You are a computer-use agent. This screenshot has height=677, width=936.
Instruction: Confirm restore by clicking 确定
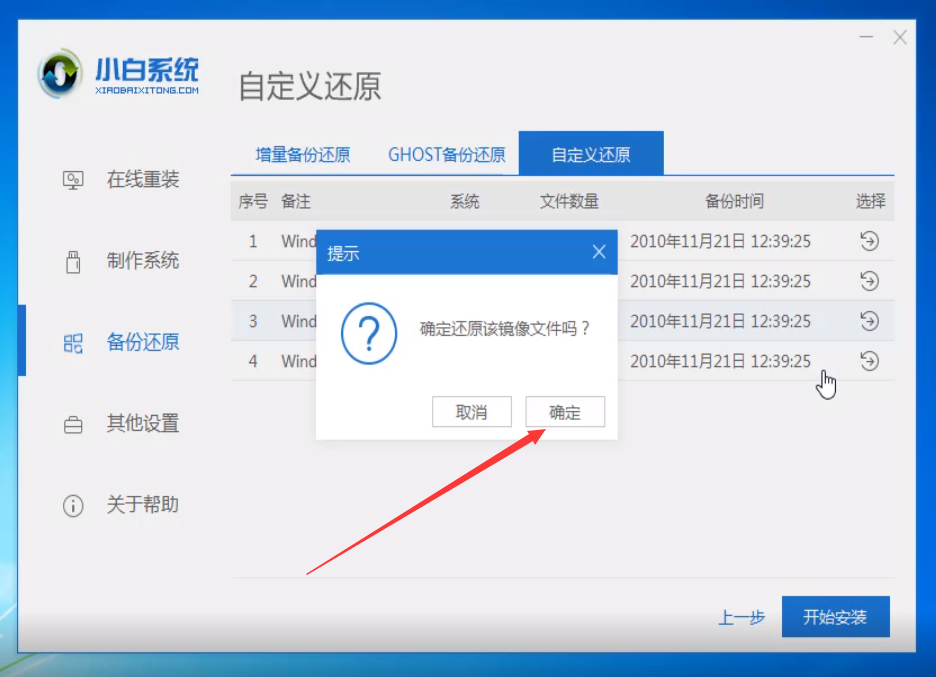pos(565,411)
